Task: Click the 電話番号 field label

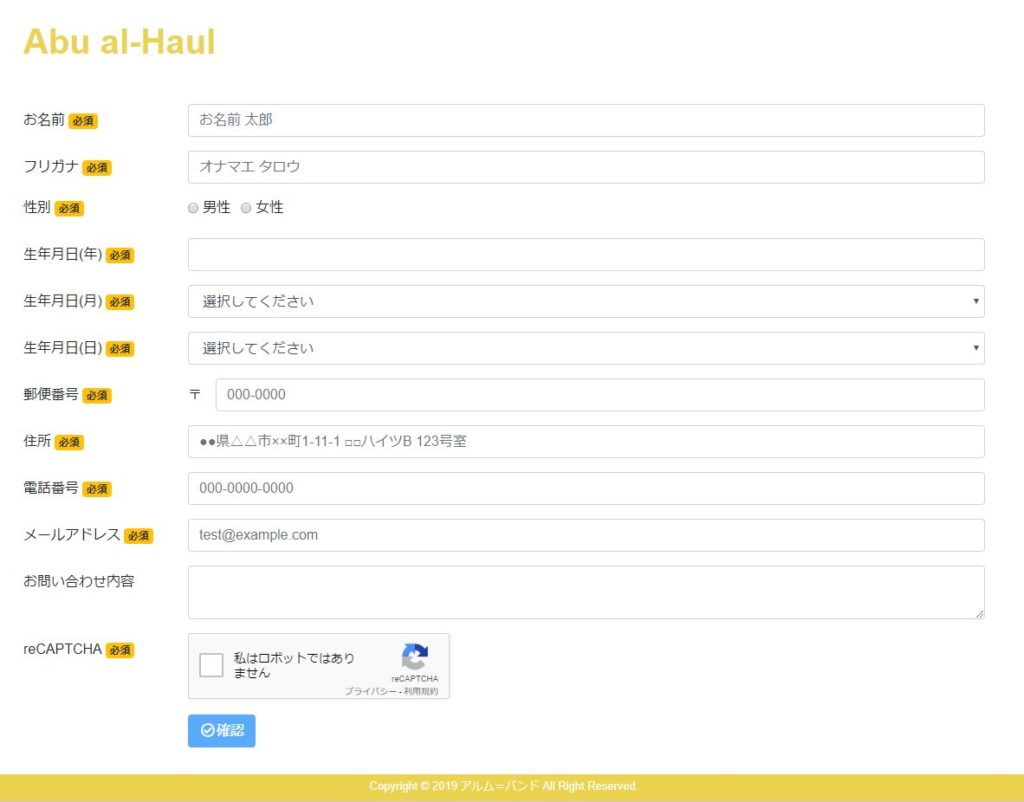Action: tap(51, 488)
